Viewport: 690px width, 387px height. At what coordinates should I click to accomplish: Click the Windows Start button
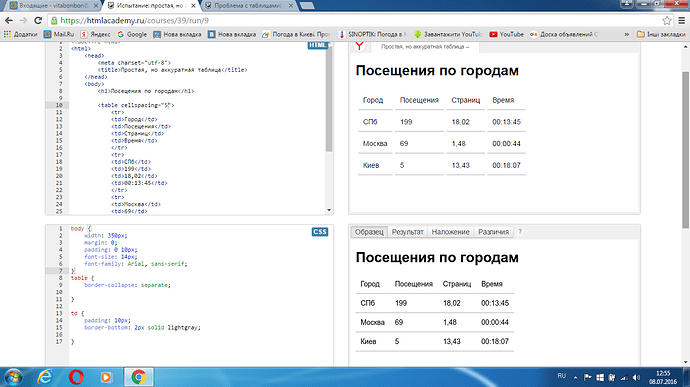(14, 377)
